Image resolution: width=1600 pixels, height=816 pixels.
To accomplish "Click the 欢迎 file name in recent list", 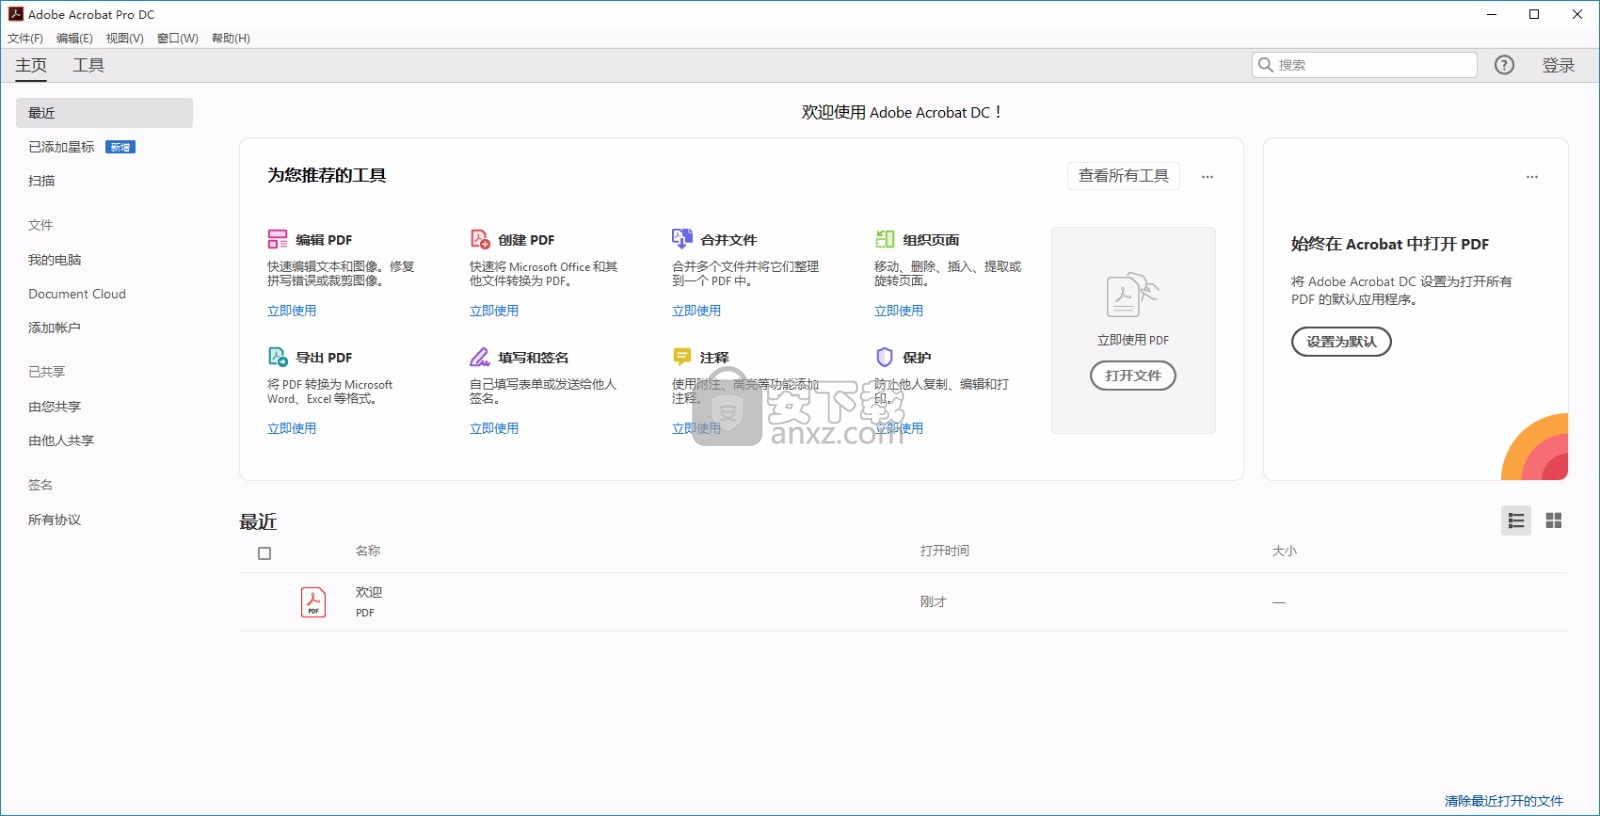I will click(x=369, y=592).
